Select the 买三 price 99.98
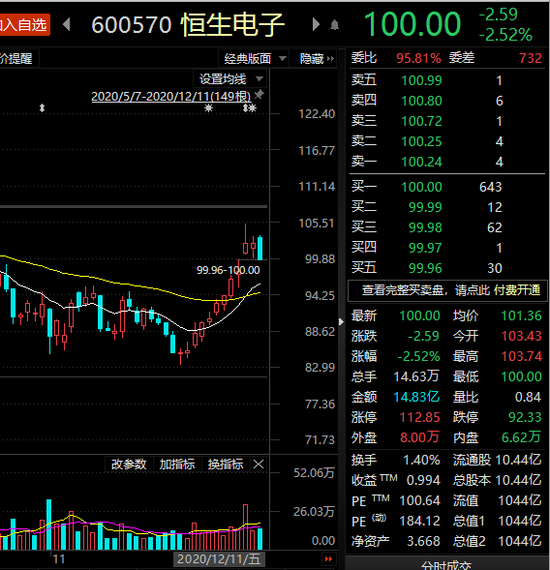550x570 pixels. pyautogui.click(x=425, y=228)
